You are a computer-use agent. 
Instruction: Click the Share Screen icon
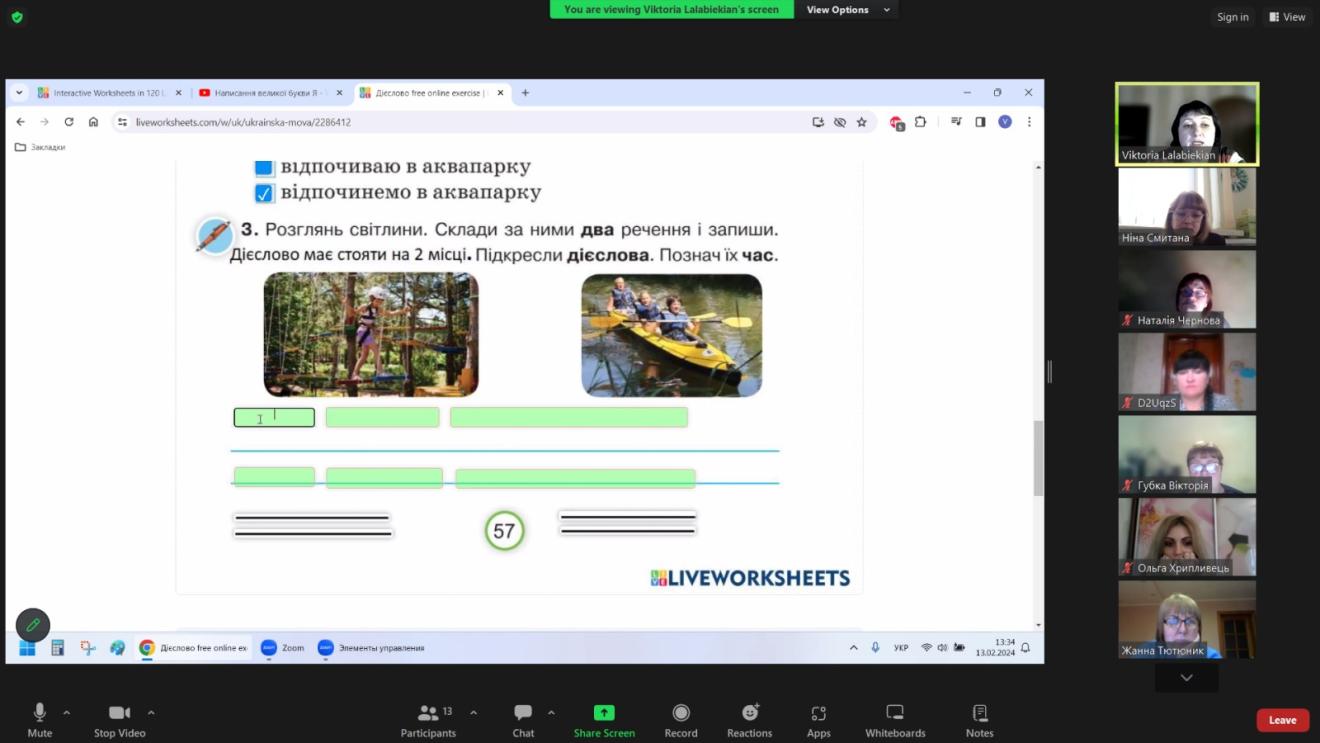[604, 713]
